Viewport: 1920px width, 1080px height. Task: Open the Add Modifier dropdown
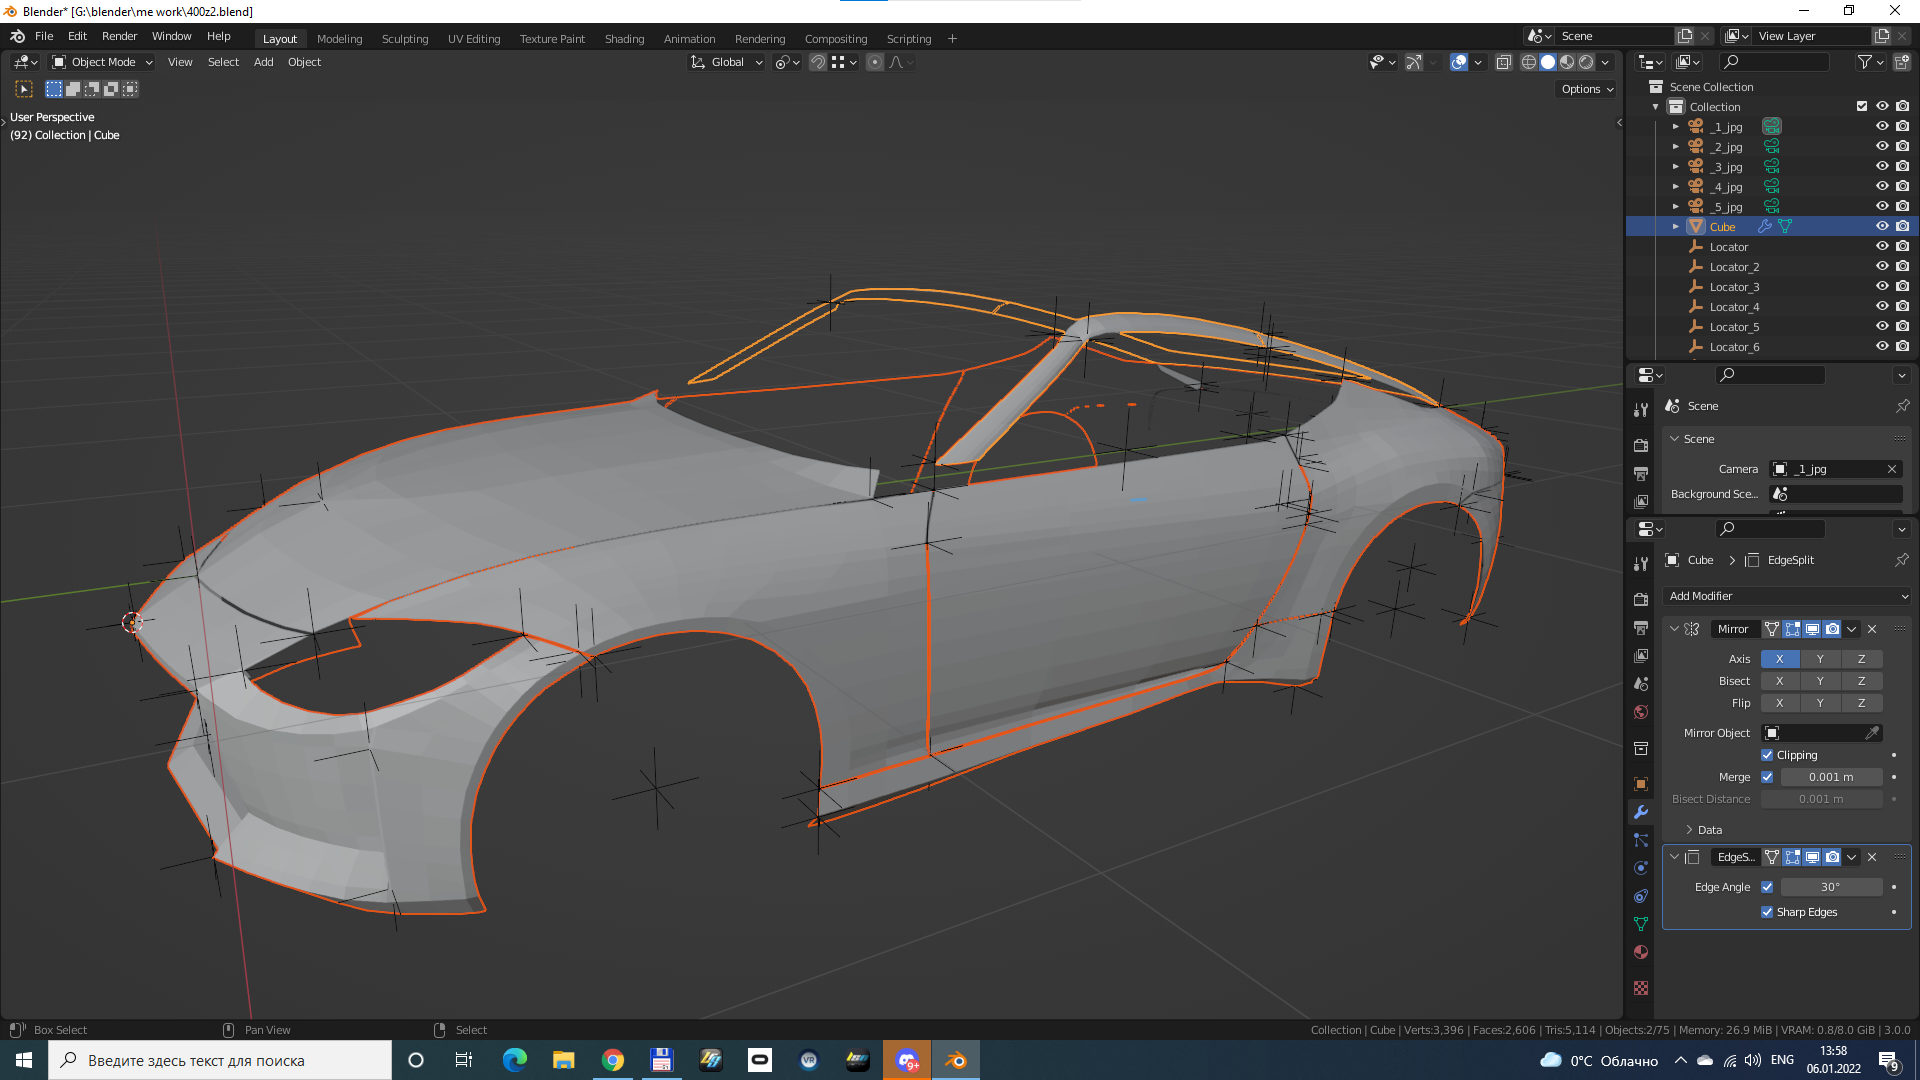pos(1787,596)
